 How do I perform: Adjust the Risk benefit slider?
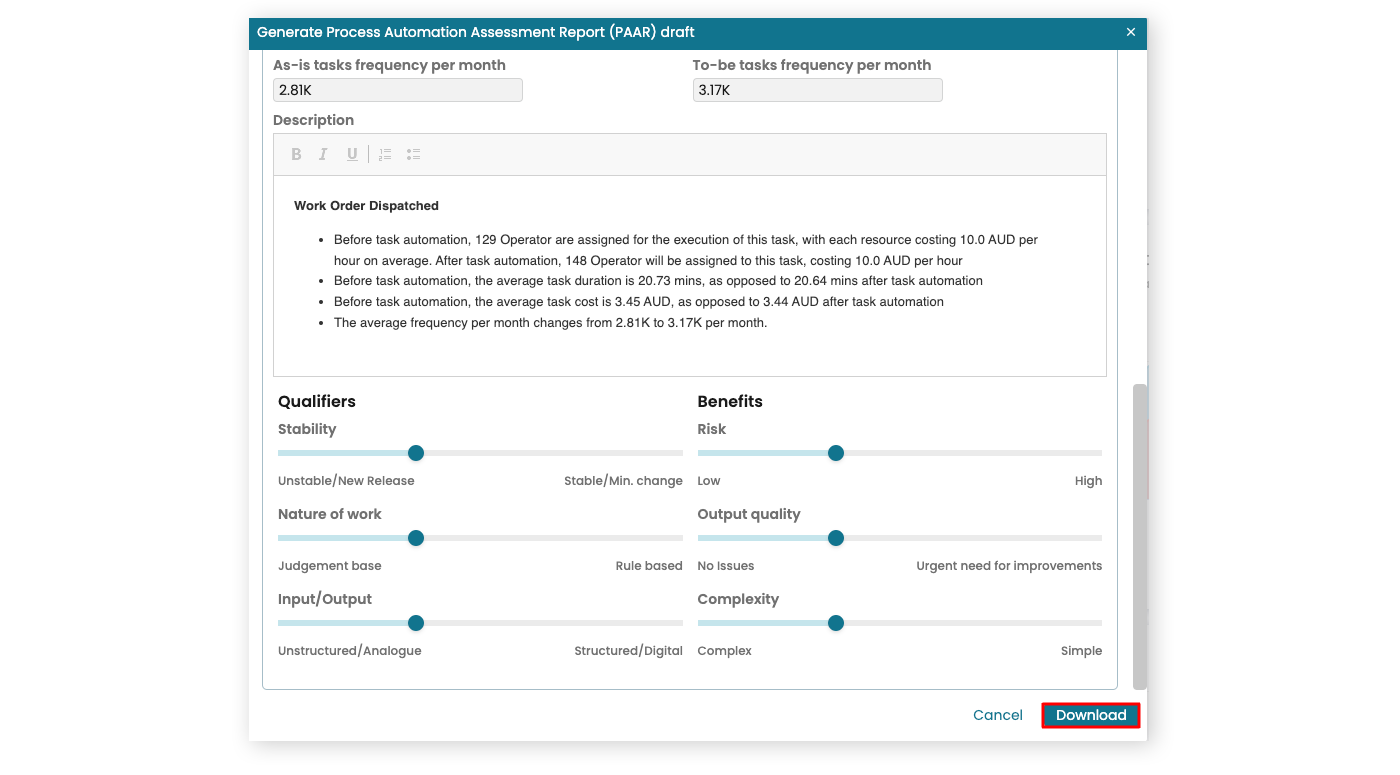click(836, 453)
